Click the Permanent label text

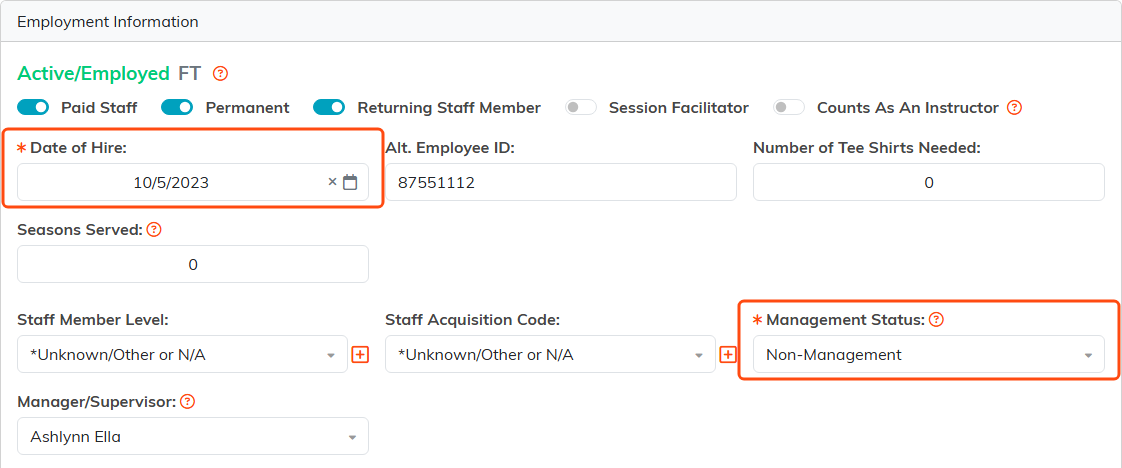(248, 107)
